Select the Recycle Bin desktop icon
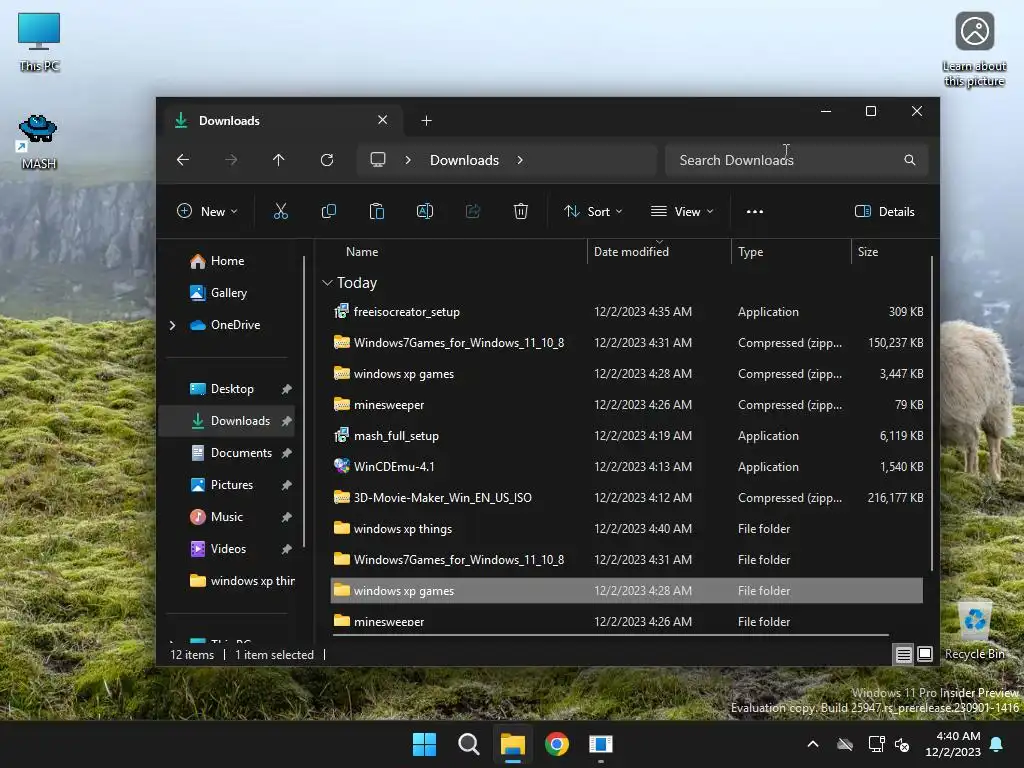Image resolution: width=1024 pixels, height=768 pixels. click(975, 630)
